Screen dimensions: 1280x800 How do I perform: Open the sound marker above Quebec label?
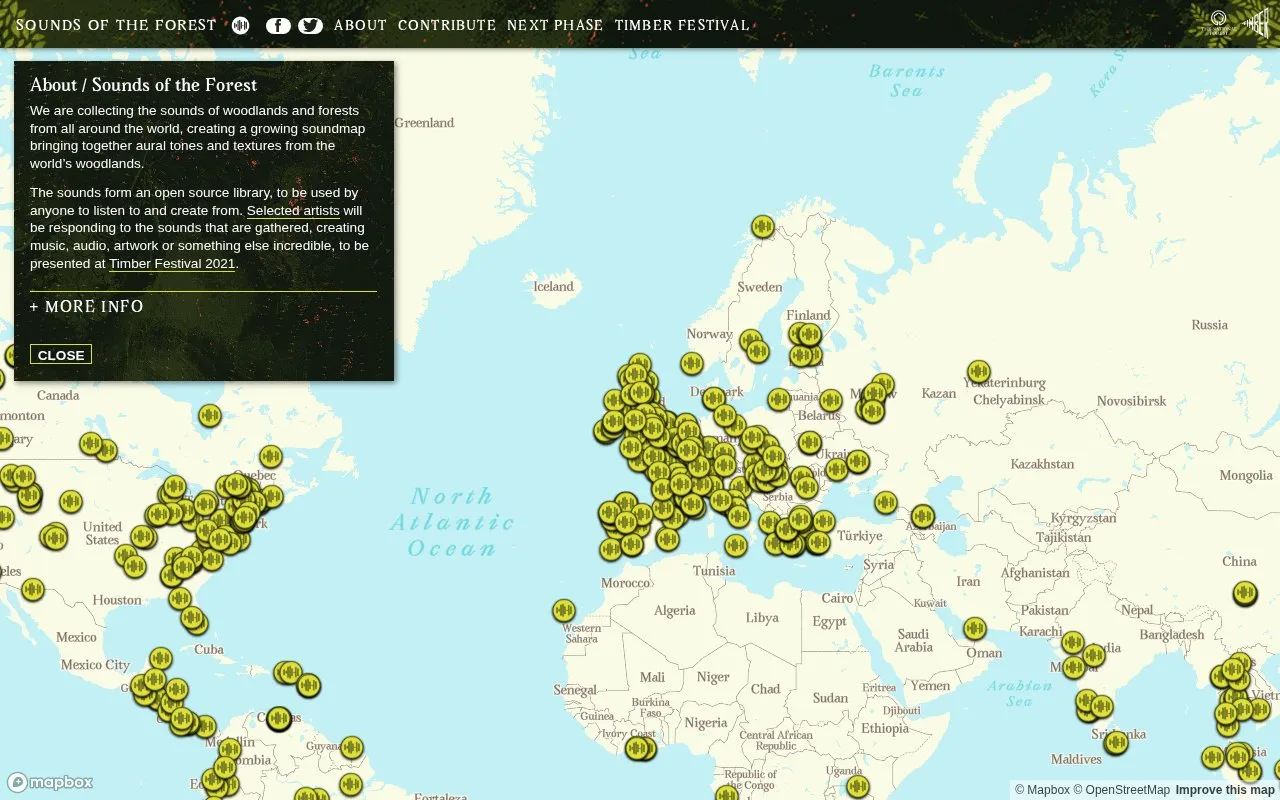click(270, 457)
